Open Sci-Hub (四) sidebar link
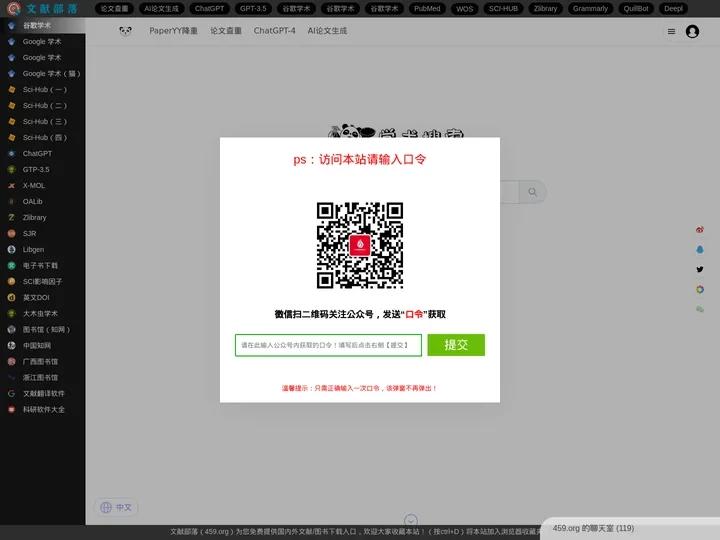The height and width of the screenshot is (540, 720). [x=43, y=137]
